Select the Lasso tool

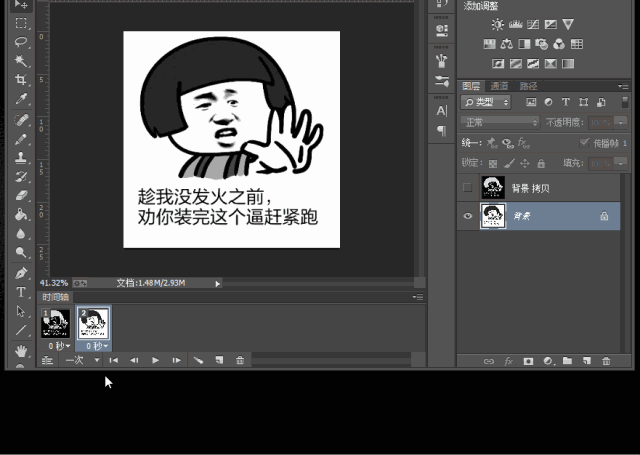21,42
